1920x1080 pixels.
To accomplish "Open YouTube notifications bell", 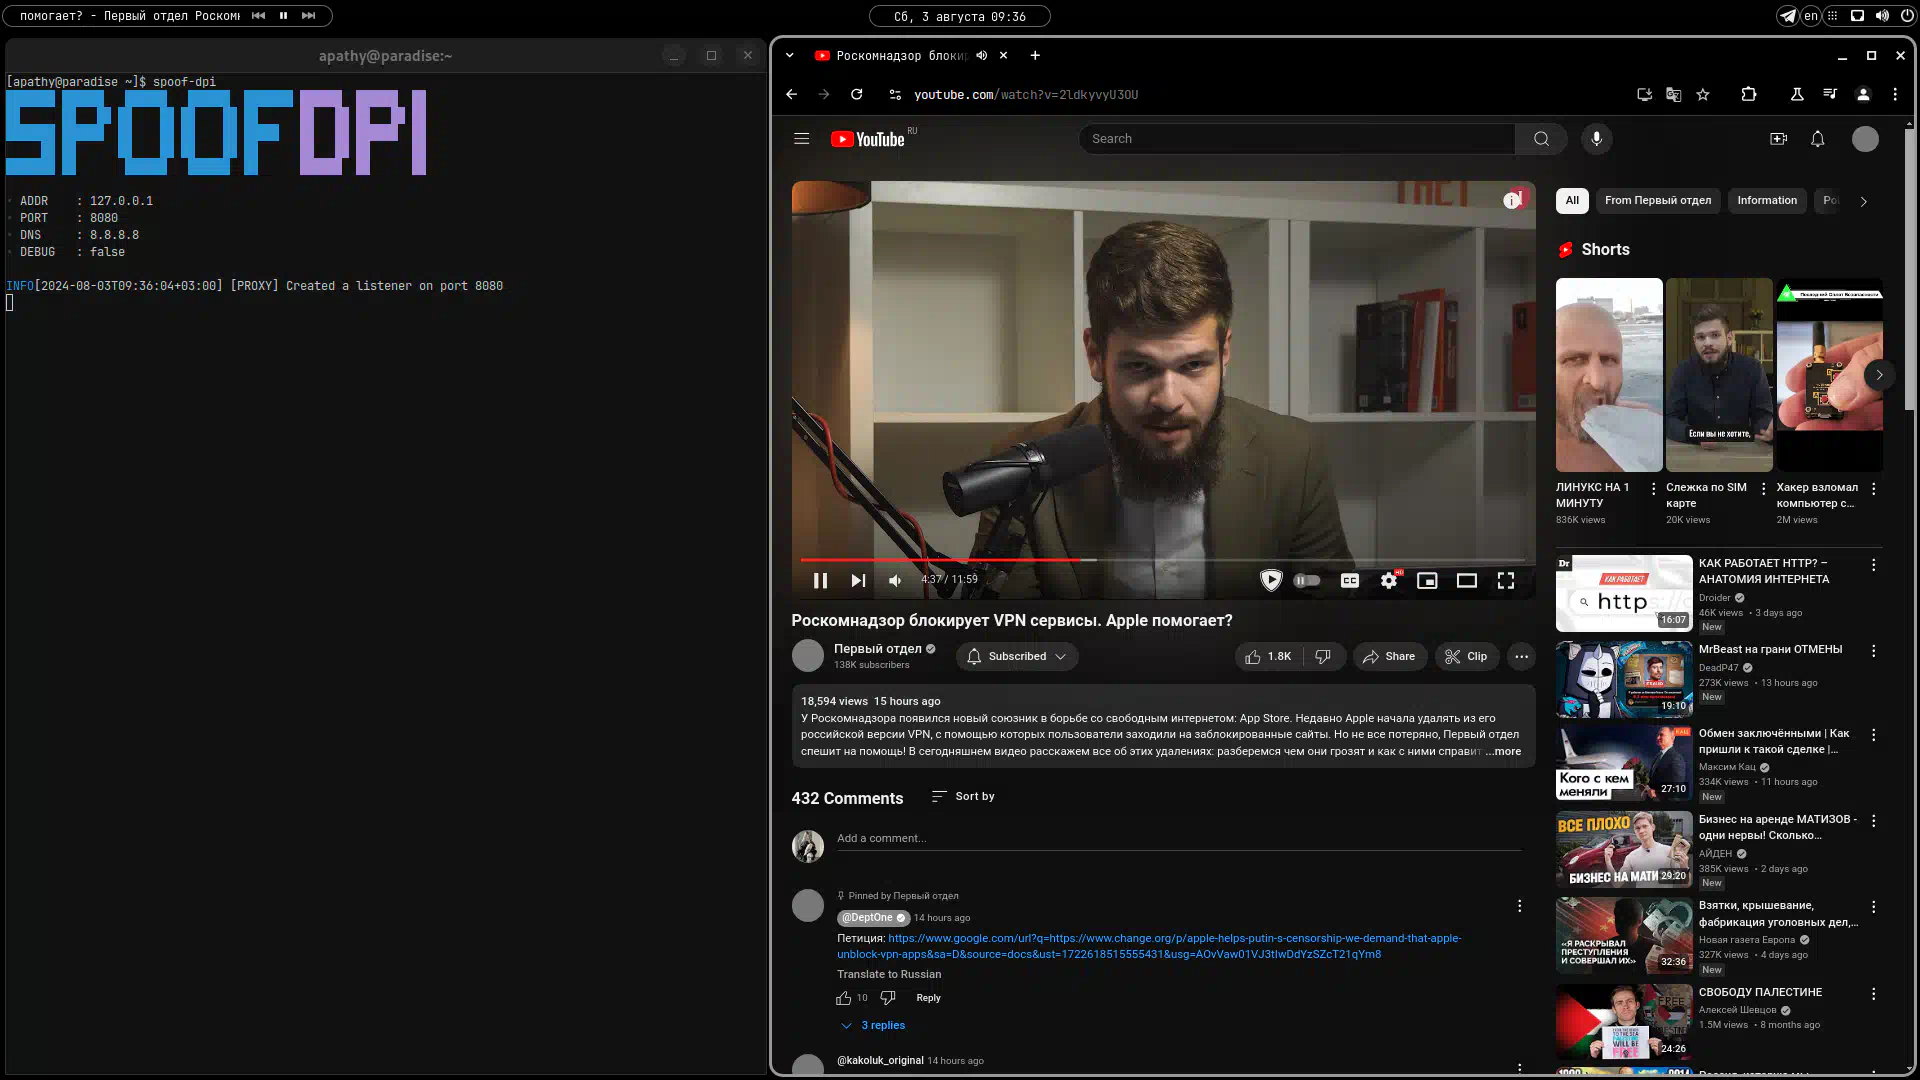I will click(1818, 139).
